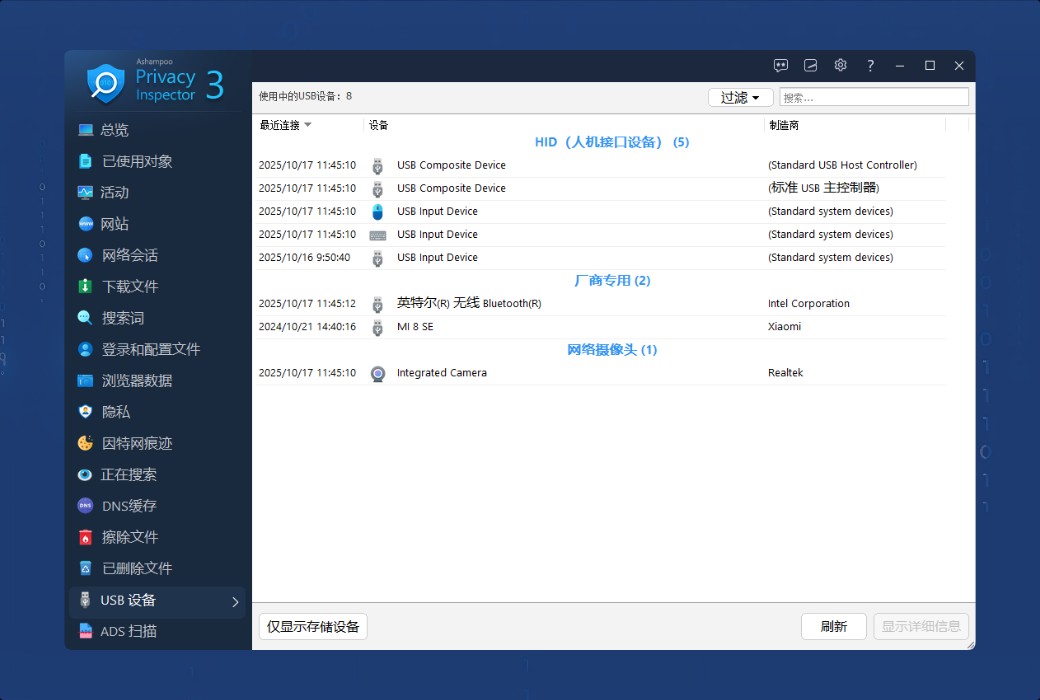Click the mouse icon of USB Input Device

tap(378, 211)
